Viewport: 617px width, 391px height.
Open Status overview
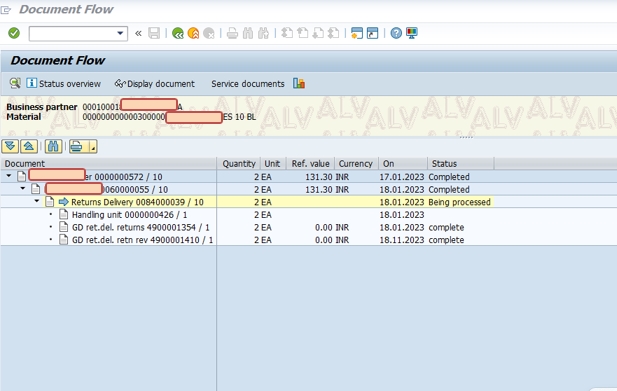[64, 83]
